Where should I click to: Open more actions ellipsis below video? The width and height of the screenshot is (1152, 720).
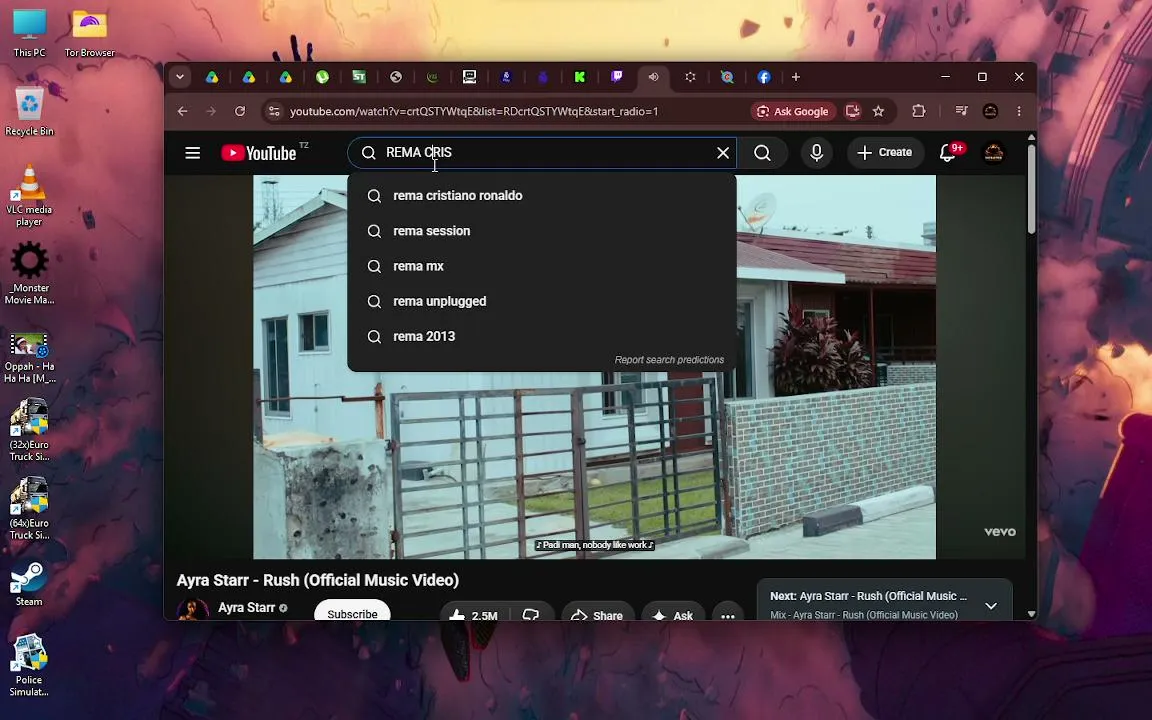coord(727,613)
